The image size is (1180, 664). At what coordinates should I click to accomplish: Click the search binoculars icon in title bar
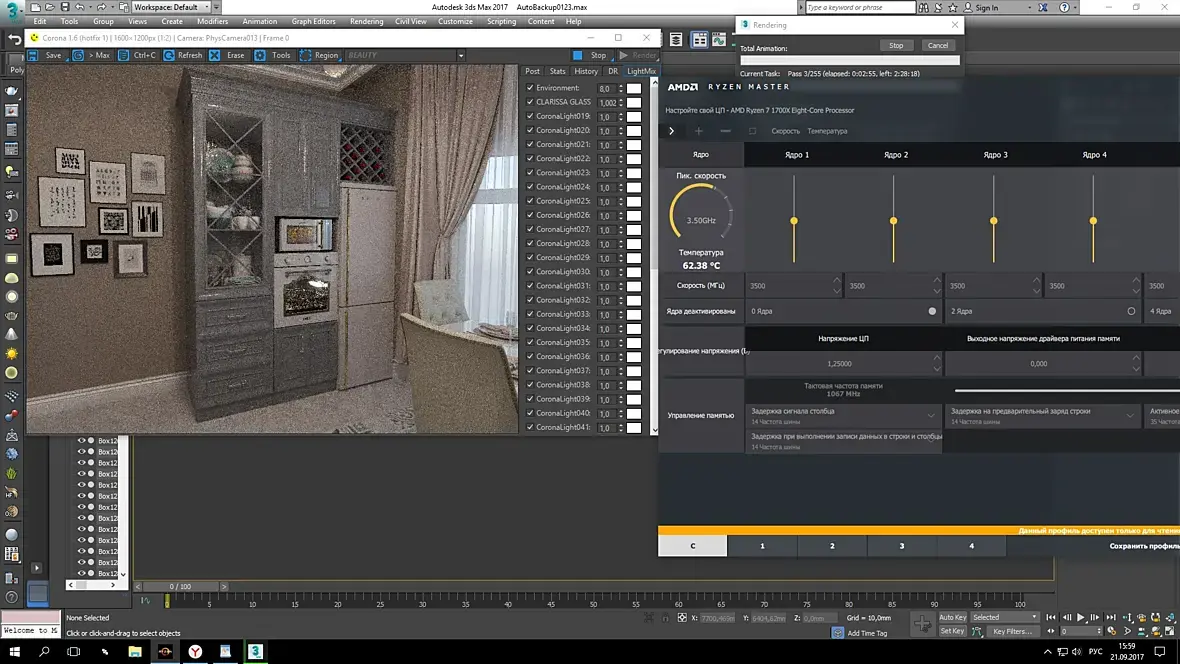tap(923, 8)
